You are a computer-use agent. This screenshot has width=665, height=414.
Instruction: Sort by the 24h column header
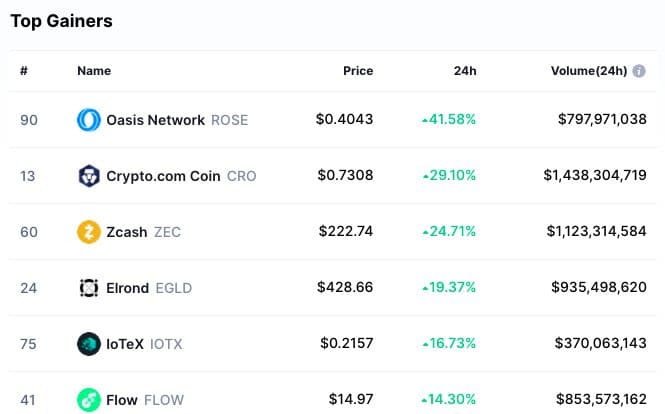pyautogui.click(x=465, y=71)
